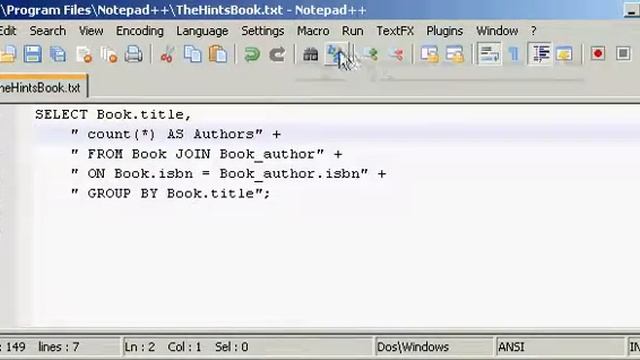Viewport: 640px width, 360px height.
Task: Close the current document via toolbar icon
Action: pos(84,54)
